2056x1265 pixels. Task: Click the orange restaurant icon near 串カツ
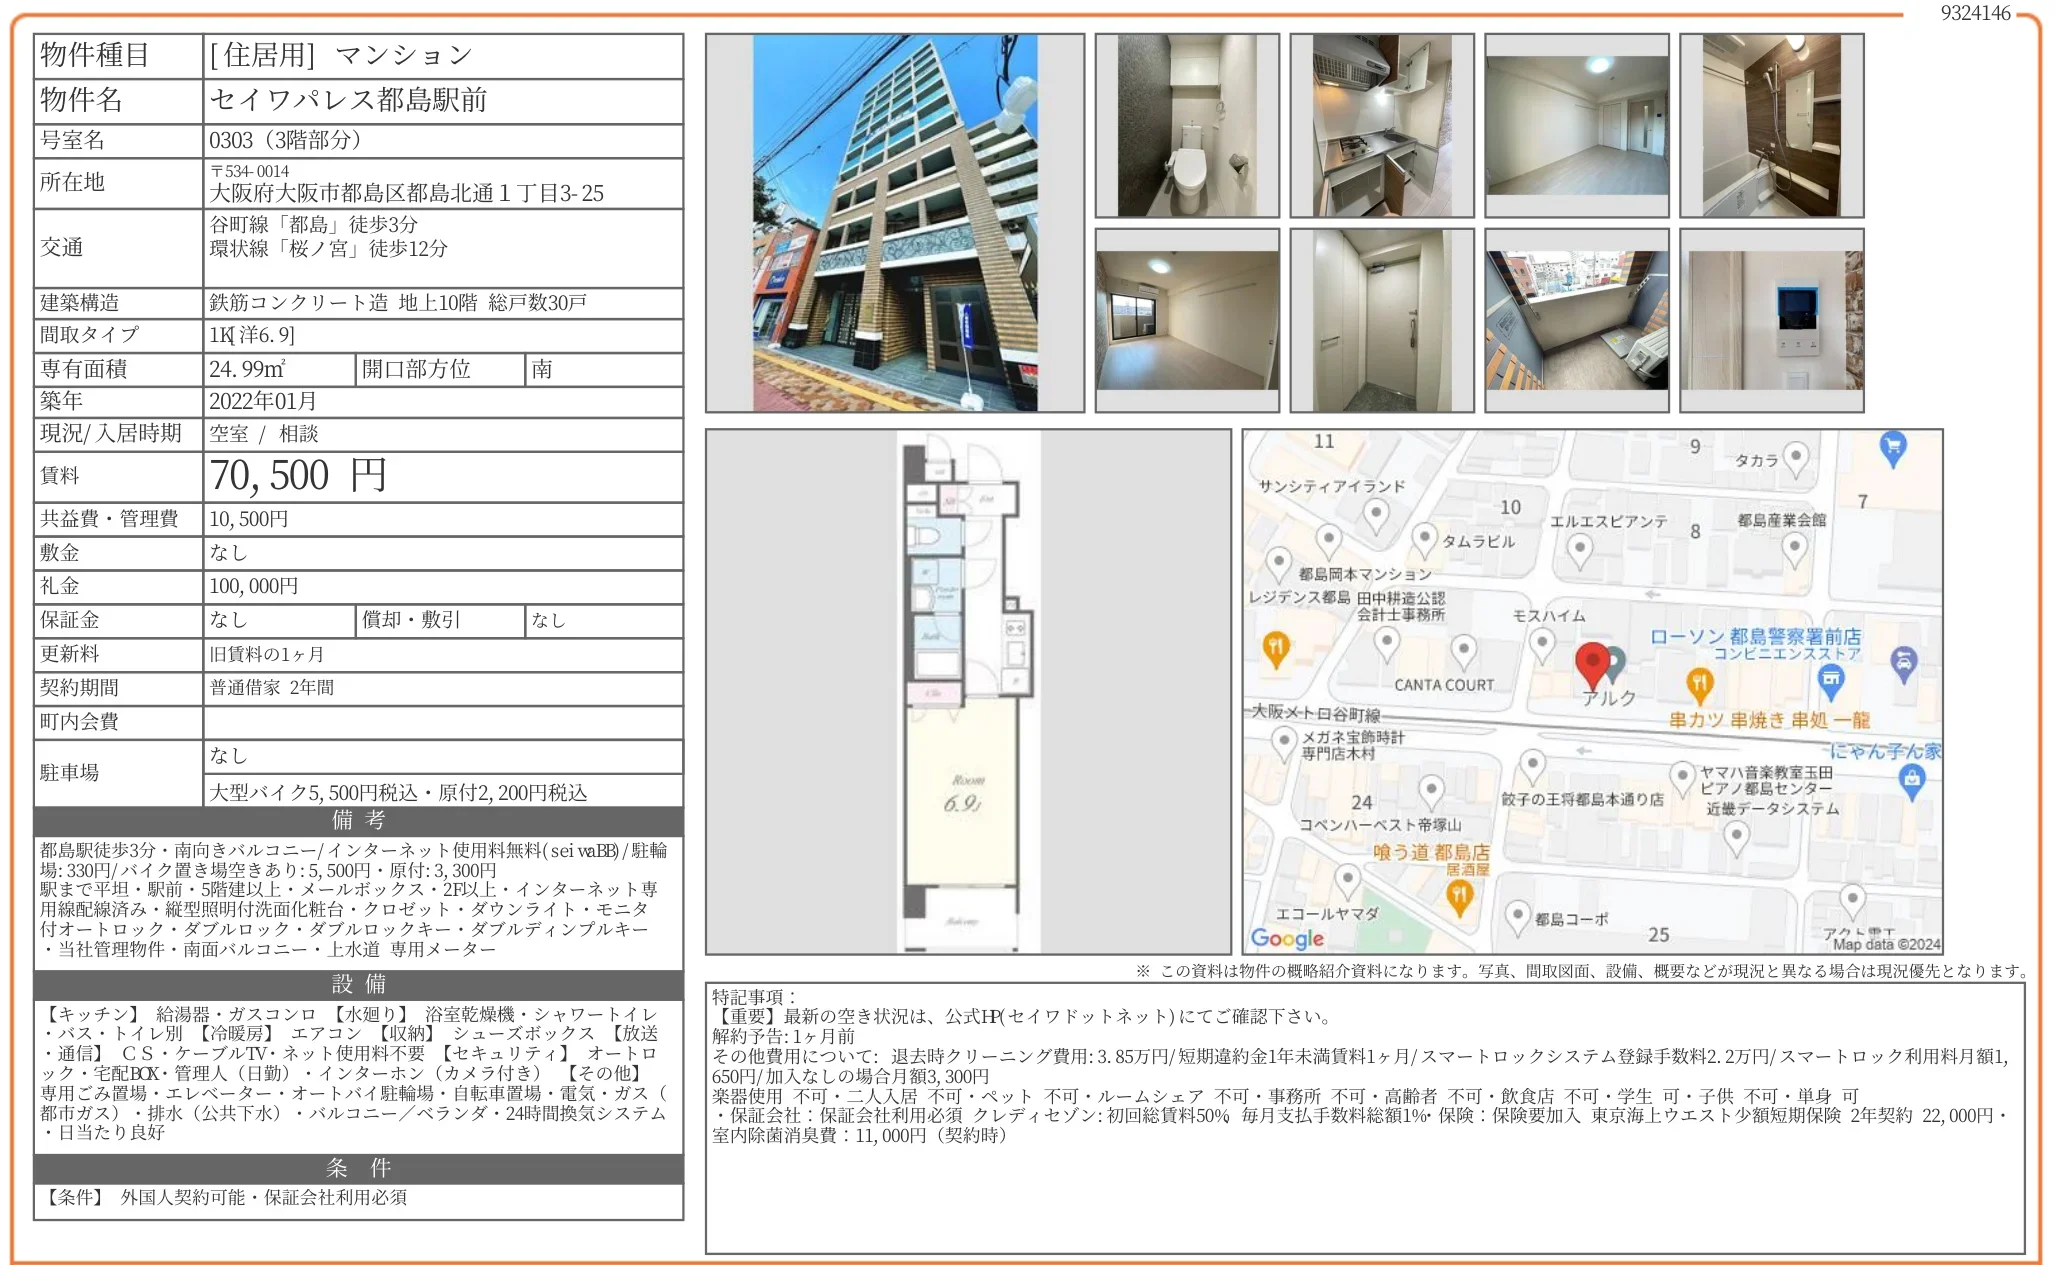click(x=1699, y=685)
